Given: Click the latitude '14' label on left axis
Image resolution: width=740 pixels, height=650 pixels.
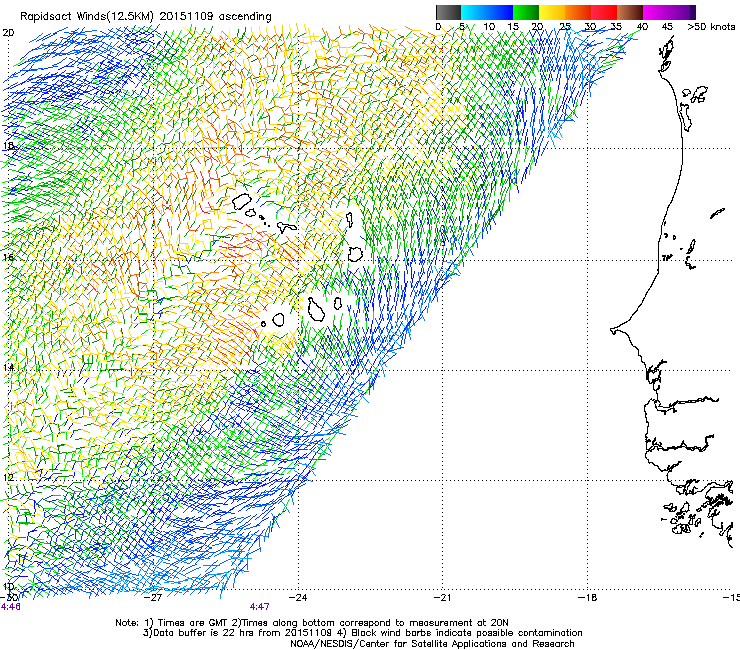Looking at the screenshot, I should 8,367.
